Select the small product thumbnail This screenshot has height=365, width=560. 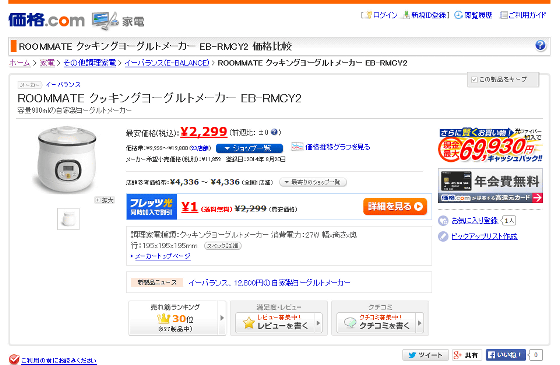pyautogui.click(x=68, y=219)
